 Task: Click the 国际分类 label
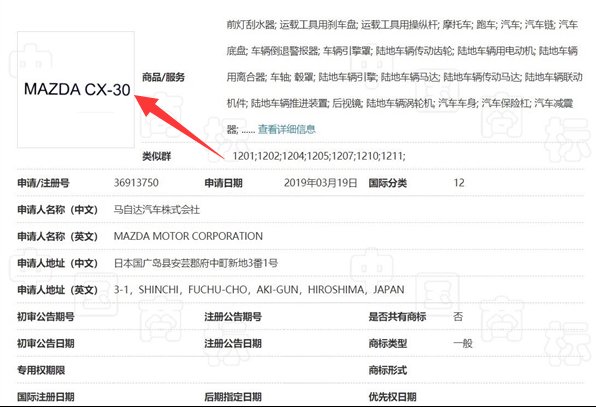pyautogui.click(x=388, y=183)
